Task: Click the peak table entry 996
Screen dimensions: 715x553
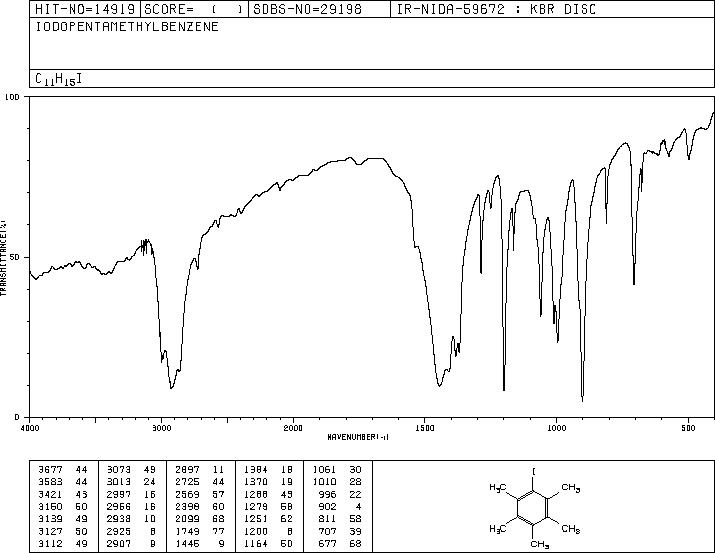Action: coord(327,494)
